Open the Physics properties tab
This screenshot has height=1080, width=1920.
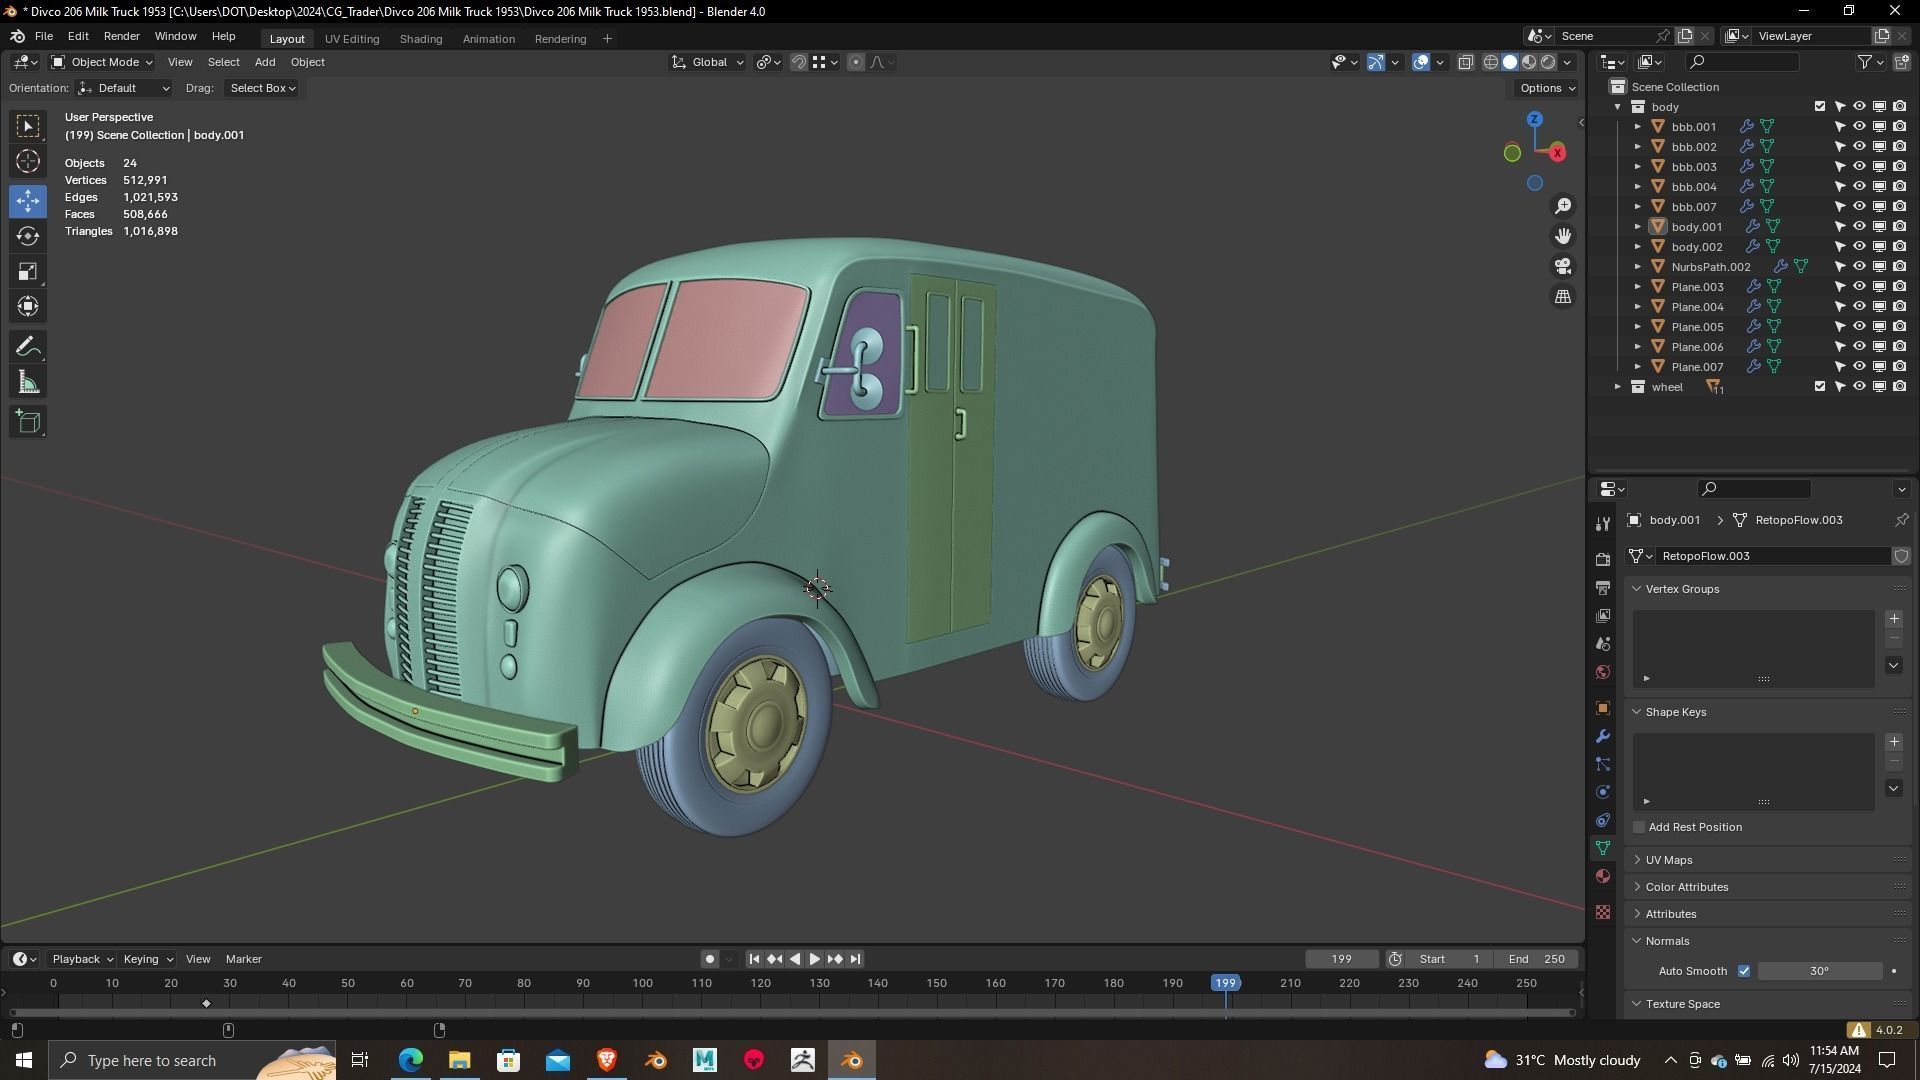pyautogui.click(x=1603, y=792)
